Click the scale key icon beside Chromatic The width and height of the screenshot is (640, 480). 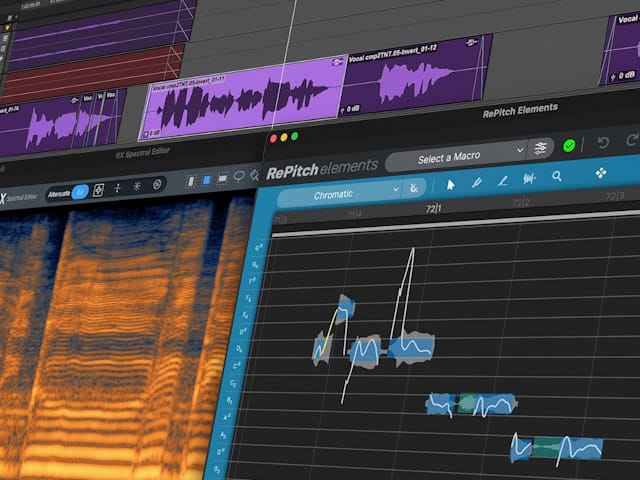click(x=413, y=188)
